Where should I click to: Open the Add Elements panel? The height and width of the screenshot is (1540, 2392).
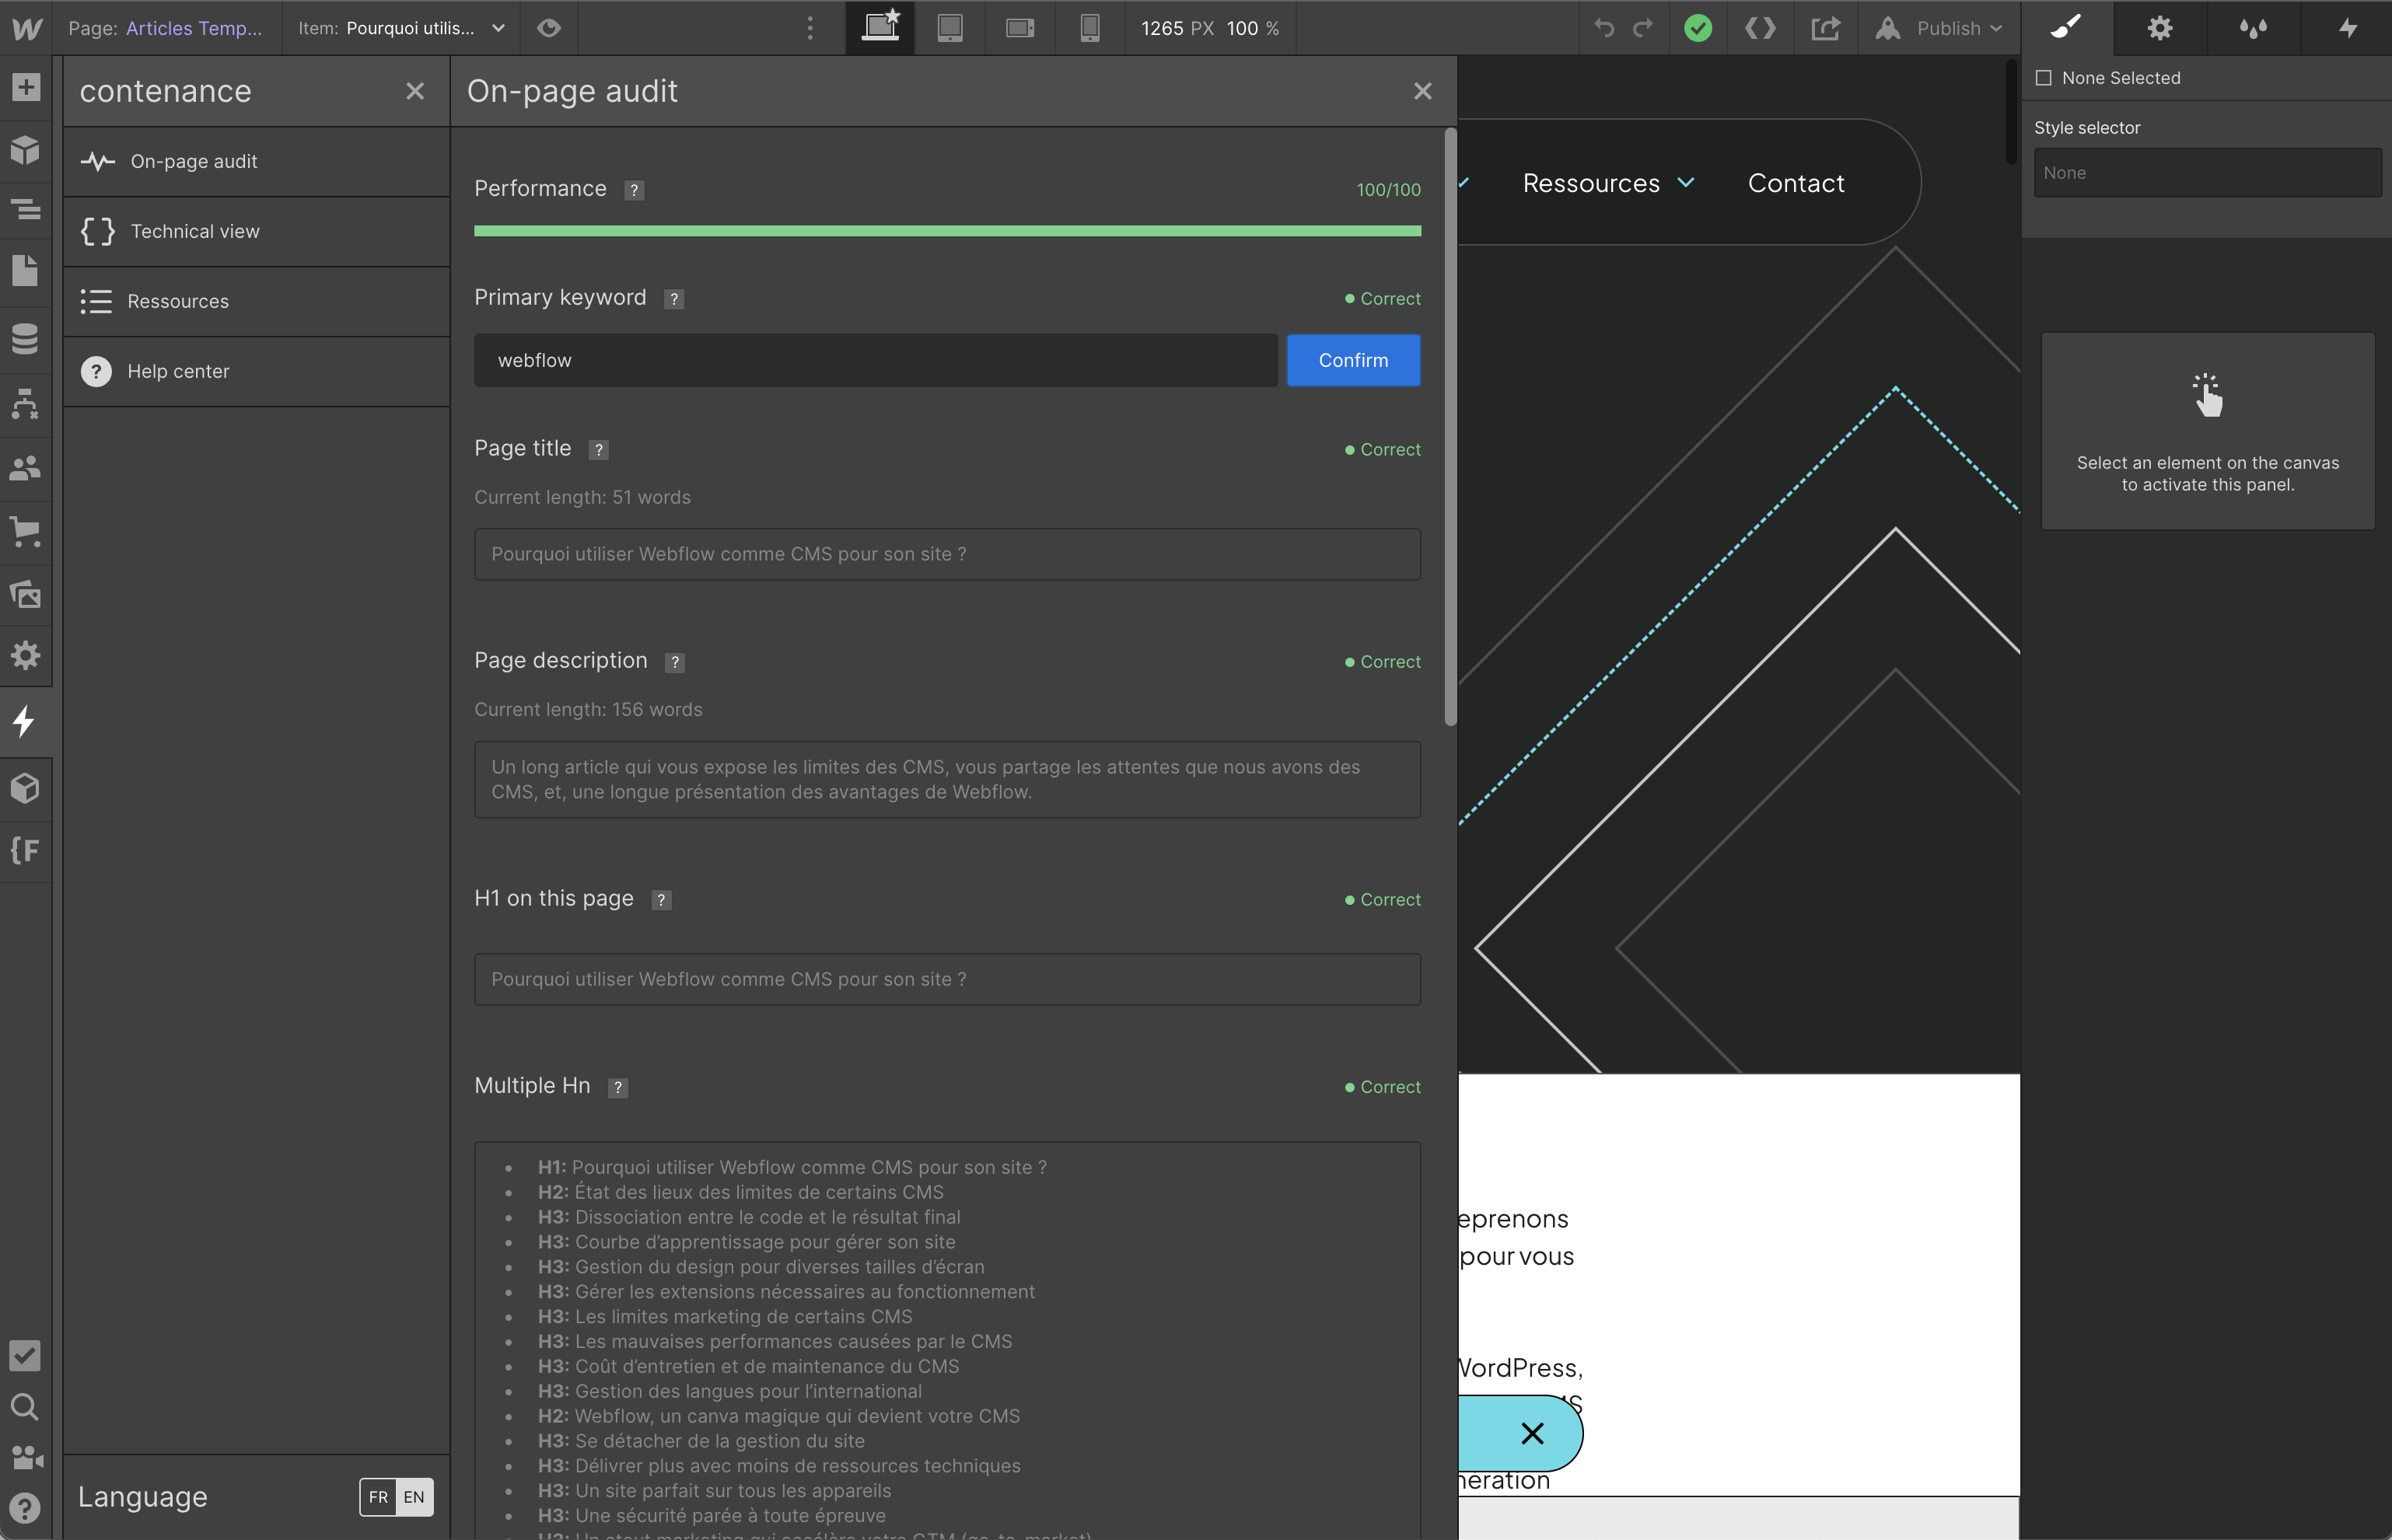(x=25, y=87)
